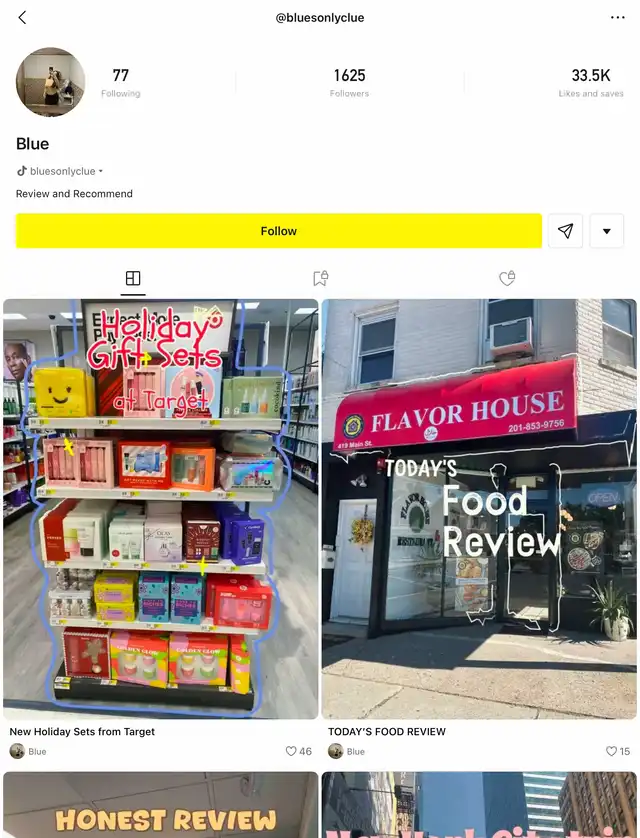Tap the paper plane share icon
The image size is (640, 838).
565,231
